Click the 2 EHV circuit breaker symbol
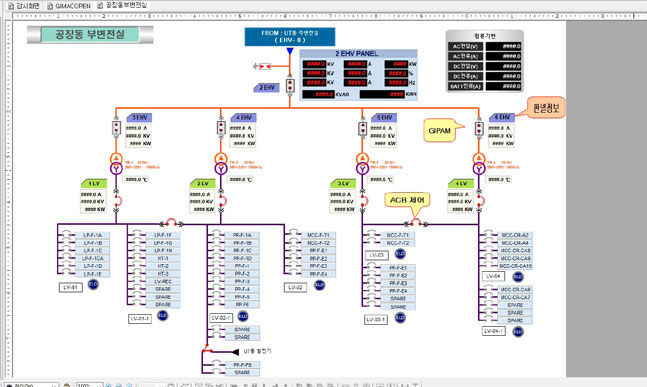Viewport: 647px width, 387px height. [x=290, y=86]
